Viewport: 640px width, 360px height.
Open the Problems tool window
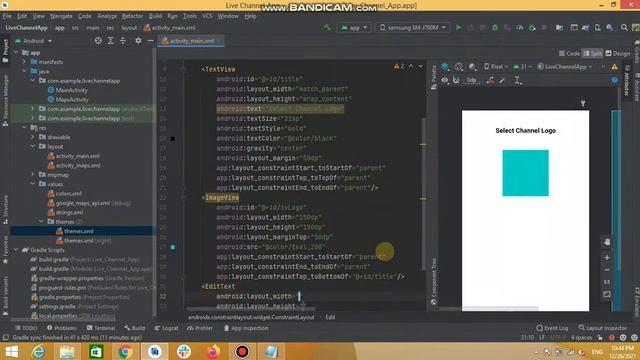(x=62, y=328)
